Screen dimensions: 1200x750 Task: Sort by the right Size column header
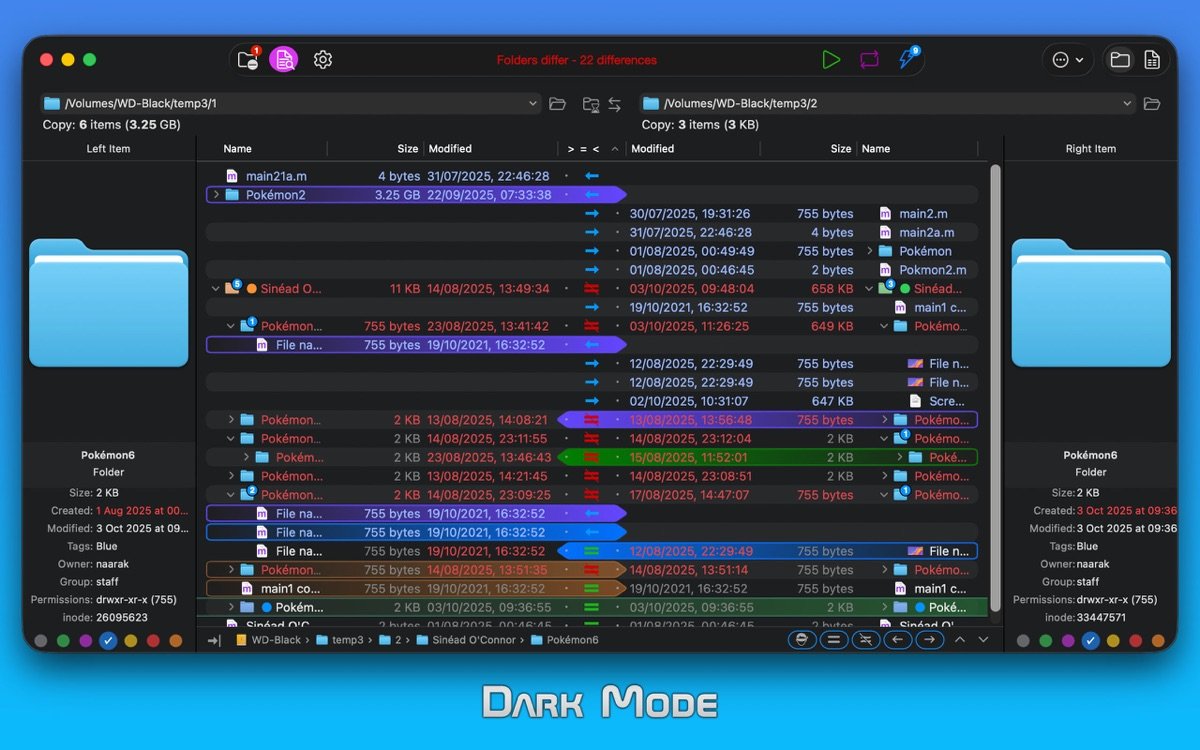pyautogui.click(x=841, y=149)
